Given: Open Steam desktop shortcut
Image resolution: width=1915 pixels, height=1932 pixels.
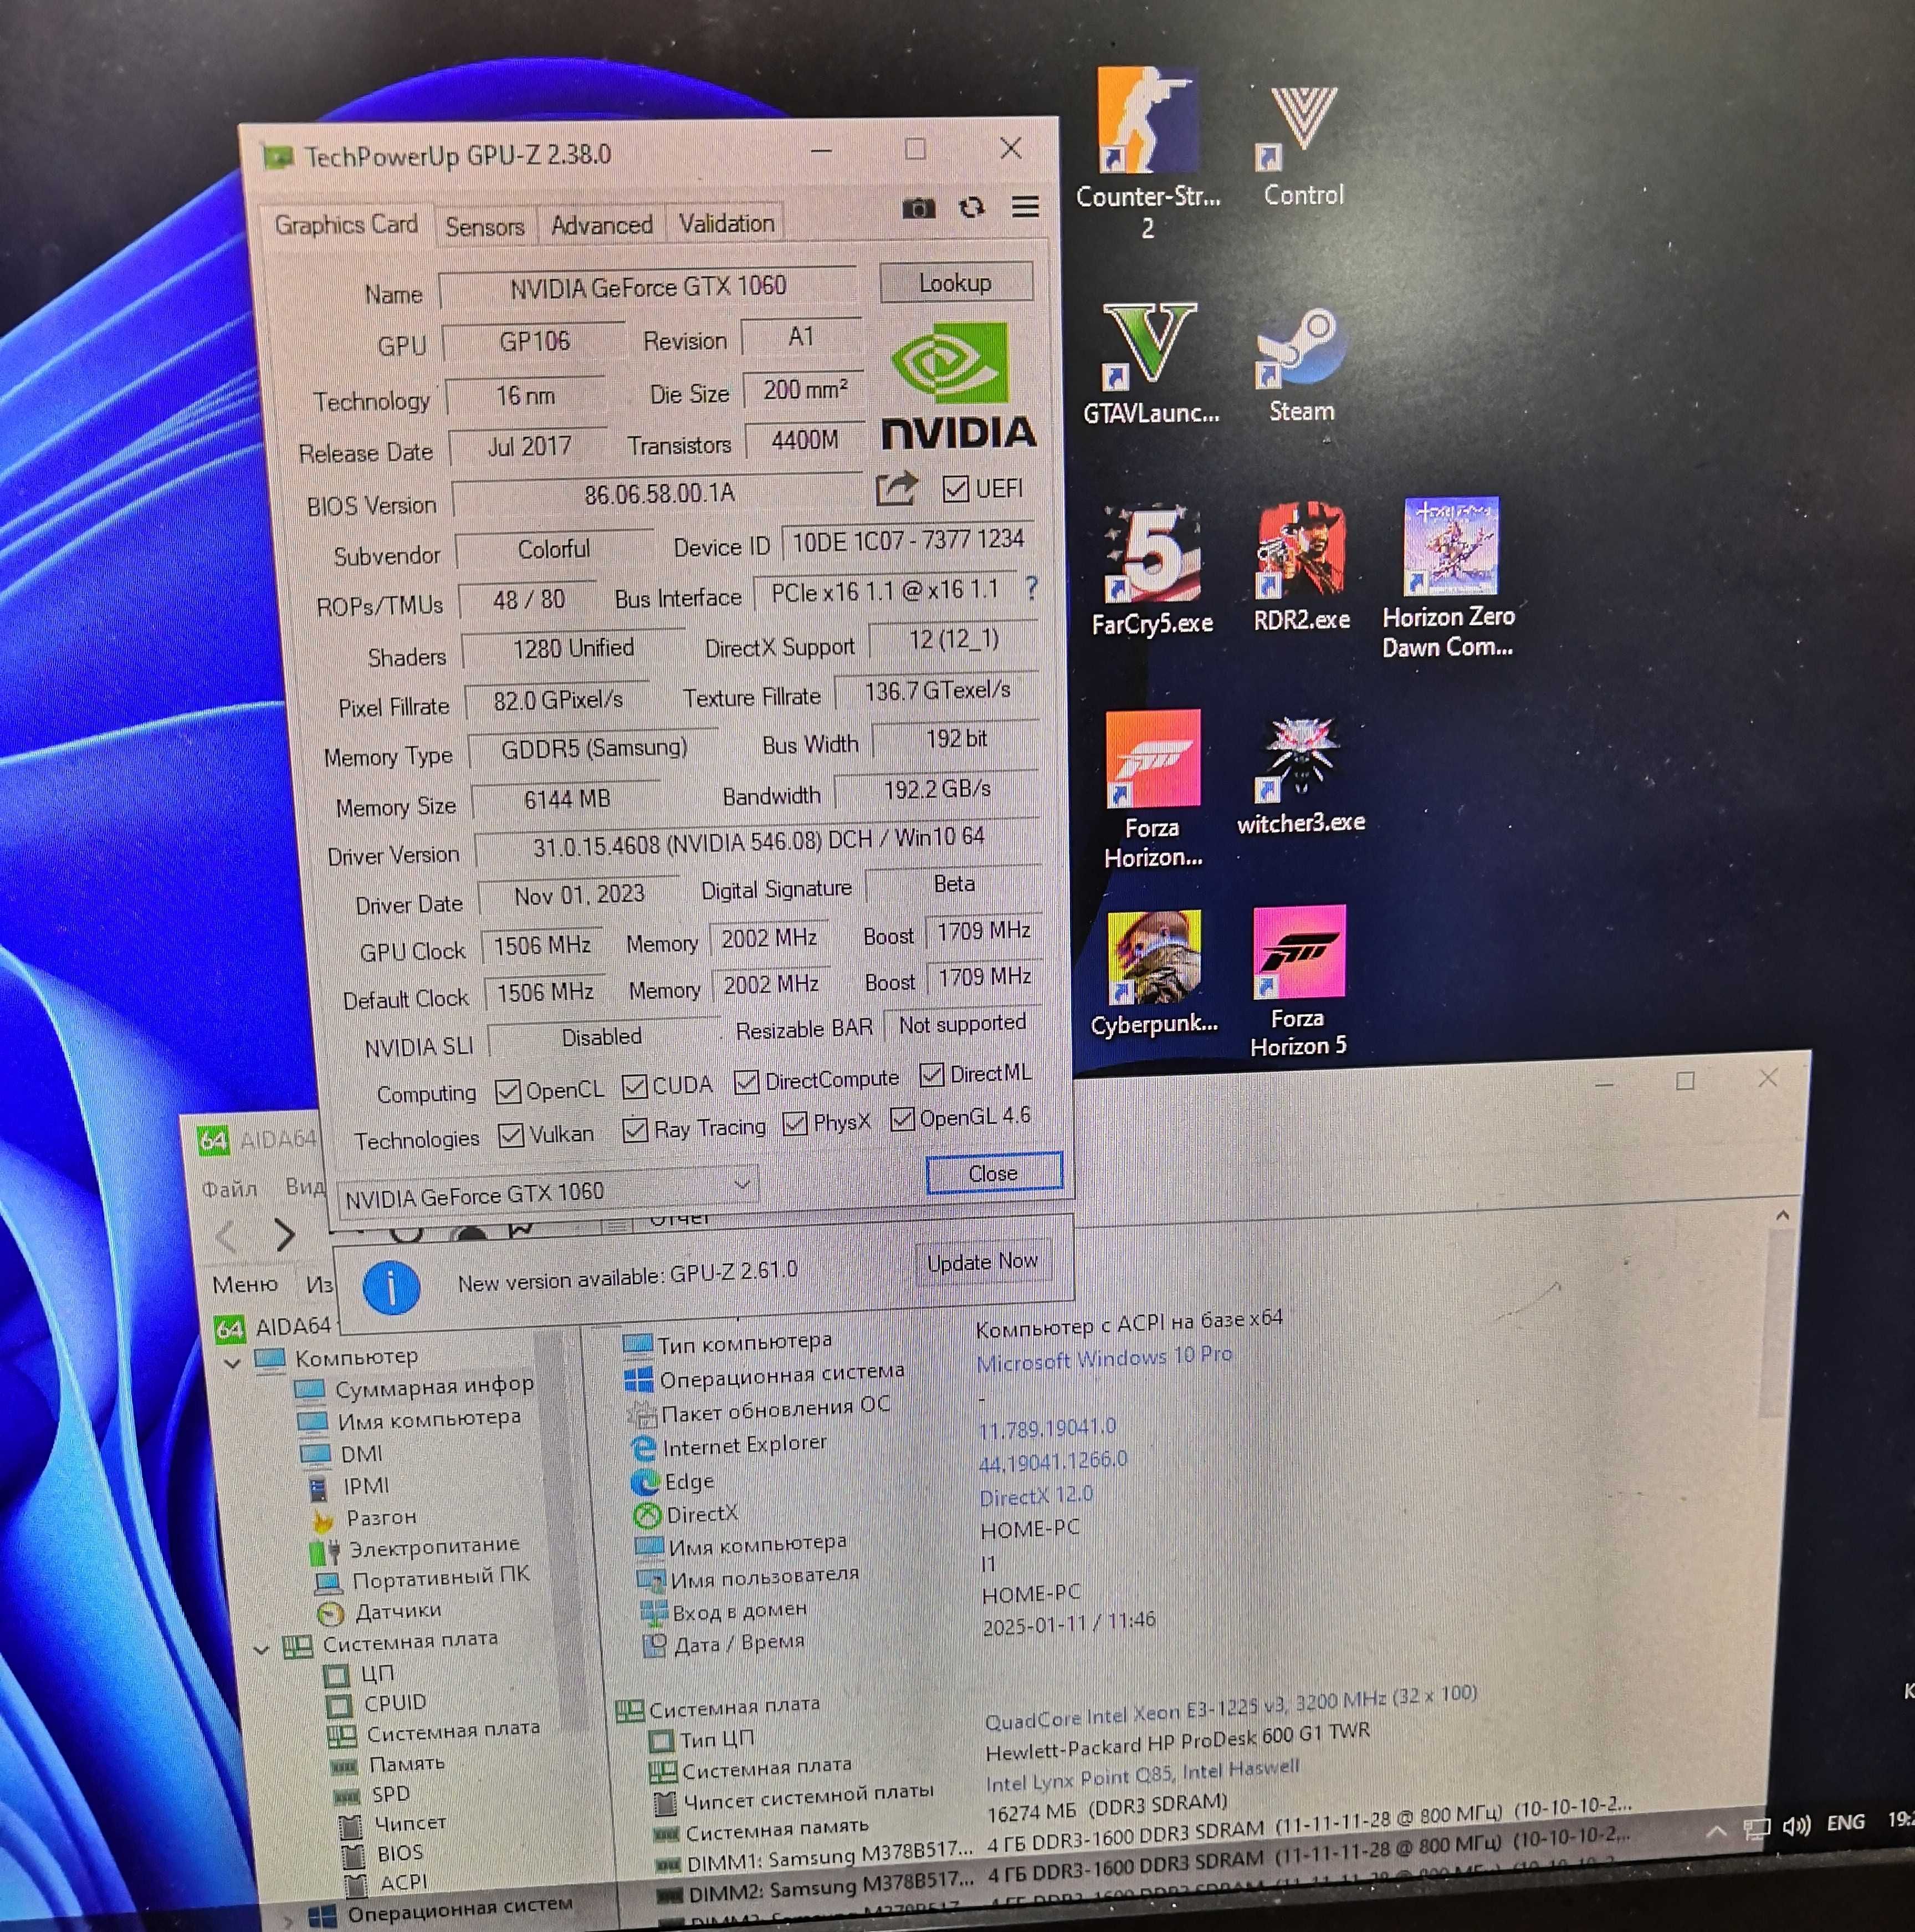Looking at the screenshot, I should pyautogui.click(x=1301, y=366).
